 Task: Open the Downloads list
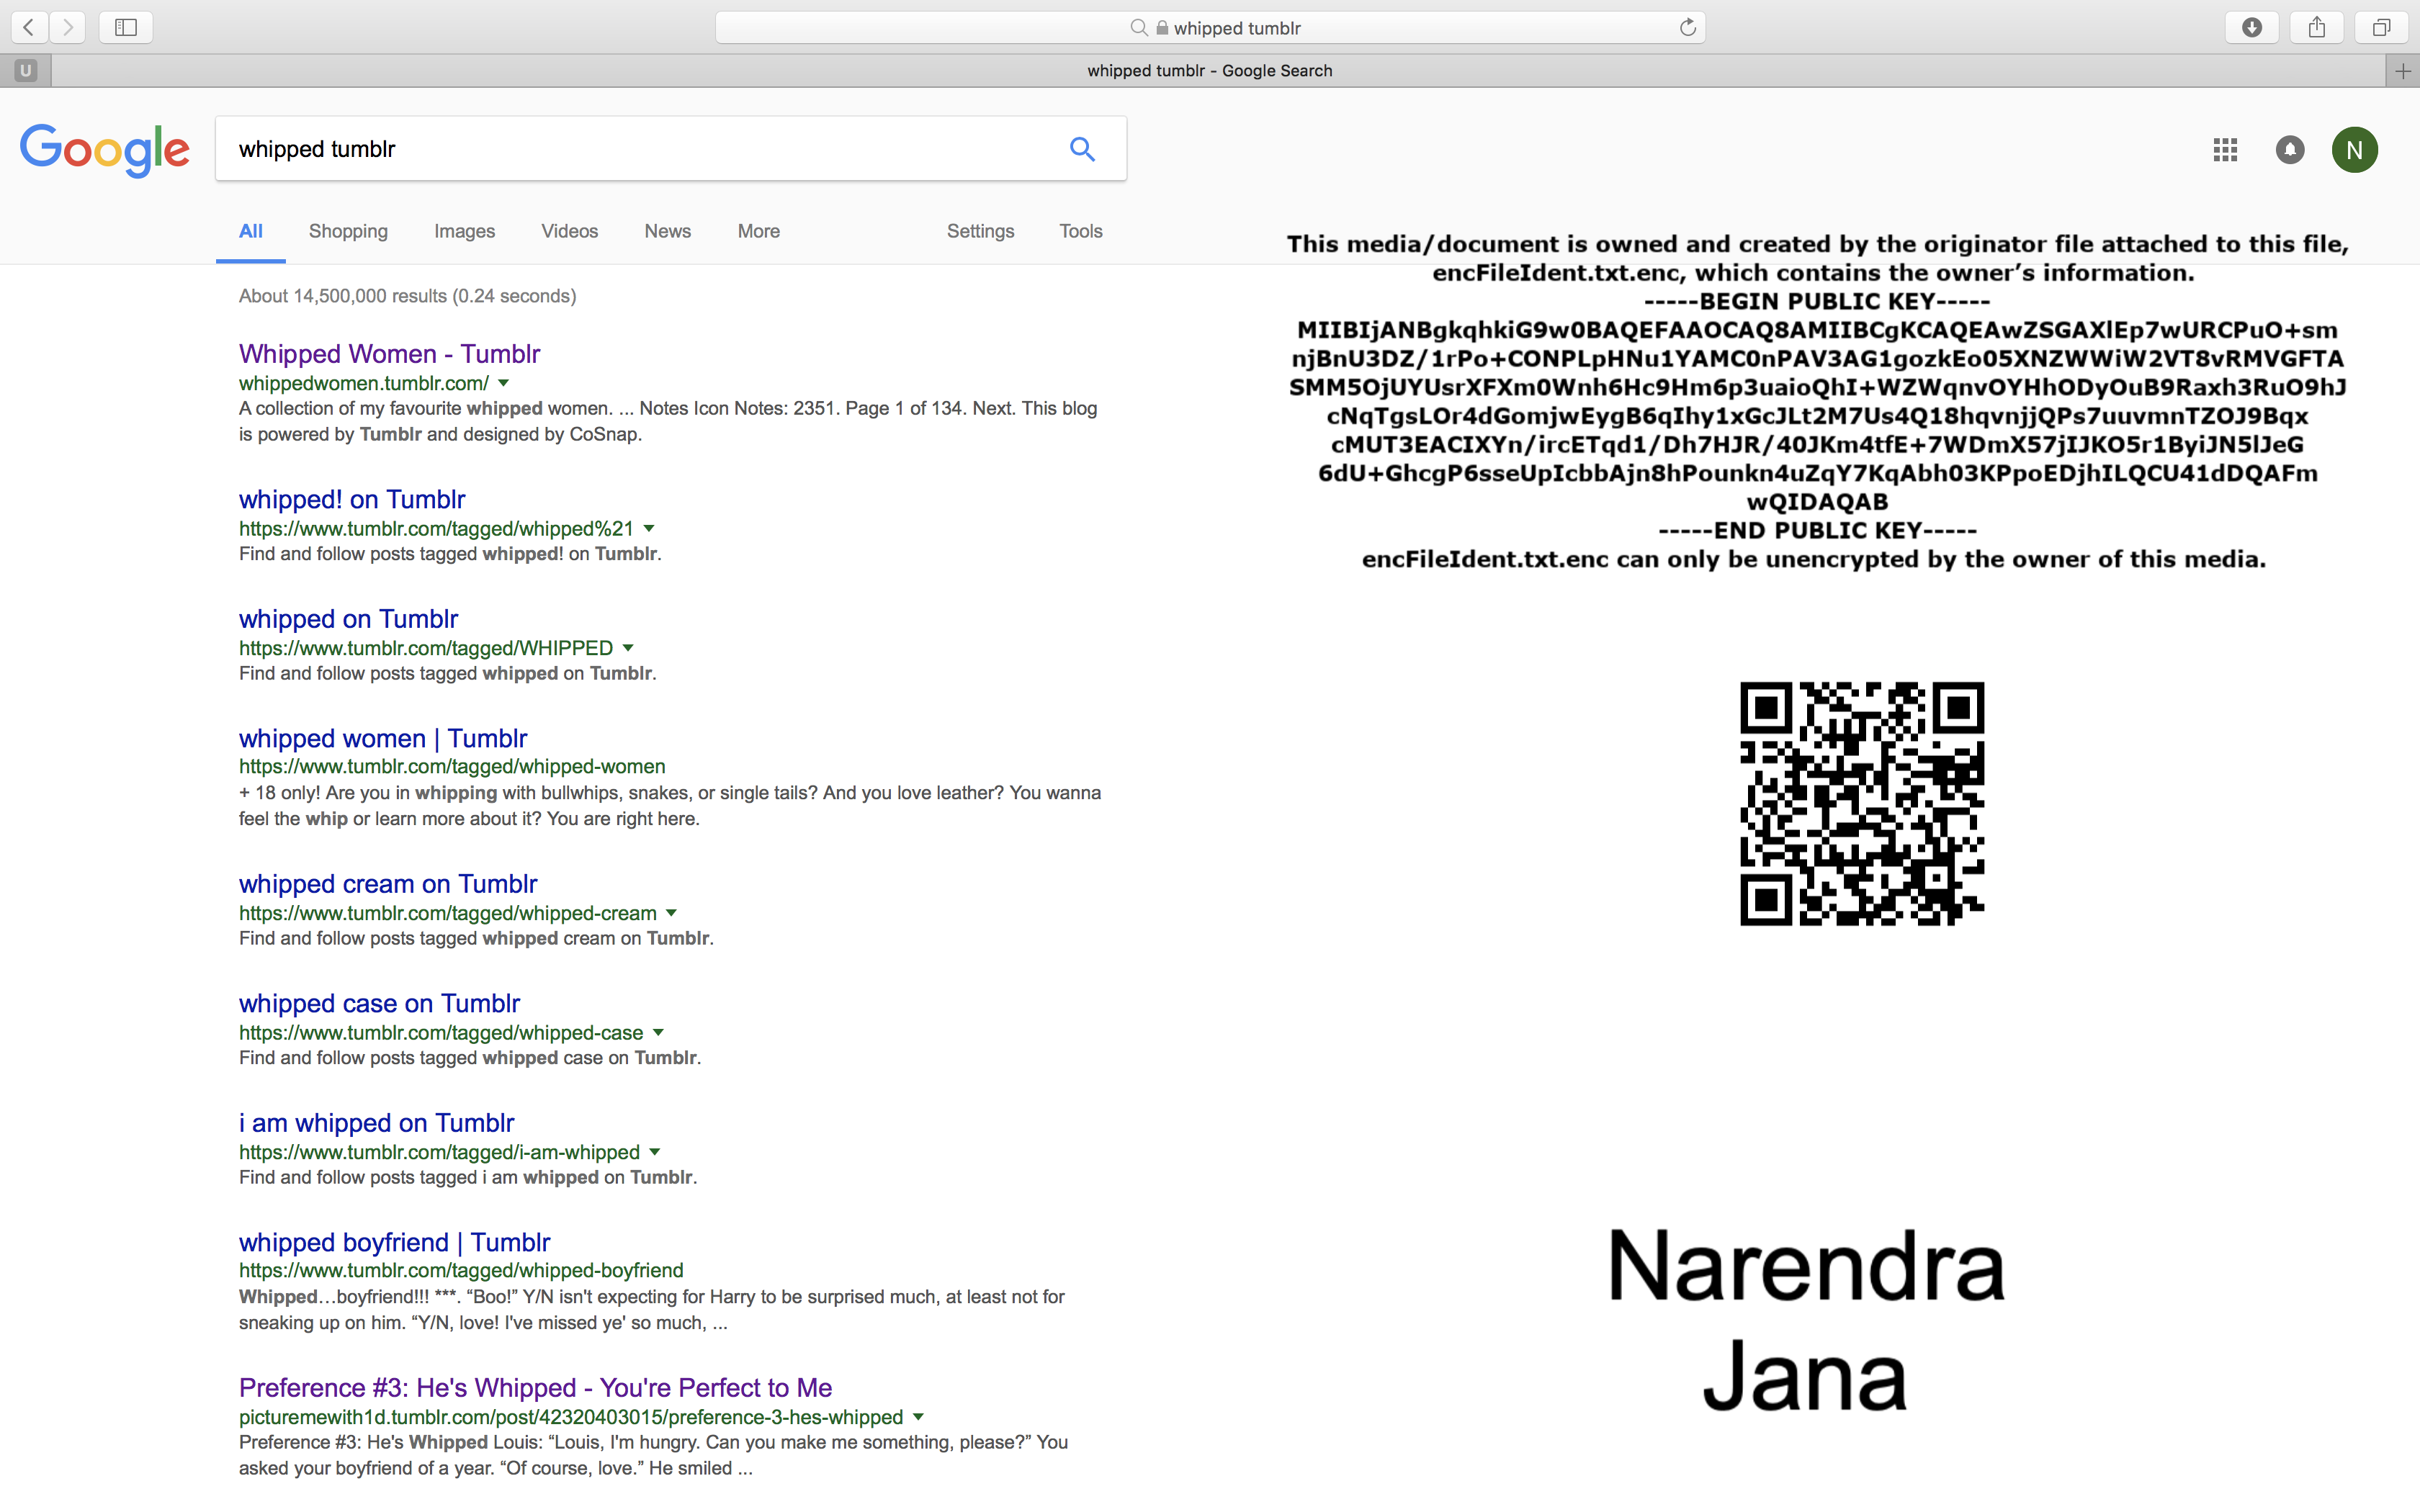pos(2252,27)
